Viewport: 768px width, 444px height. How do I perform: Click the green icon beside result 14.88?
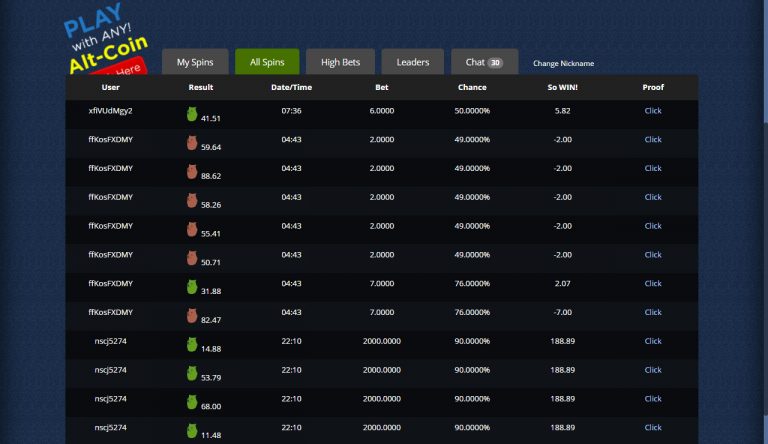192,345
